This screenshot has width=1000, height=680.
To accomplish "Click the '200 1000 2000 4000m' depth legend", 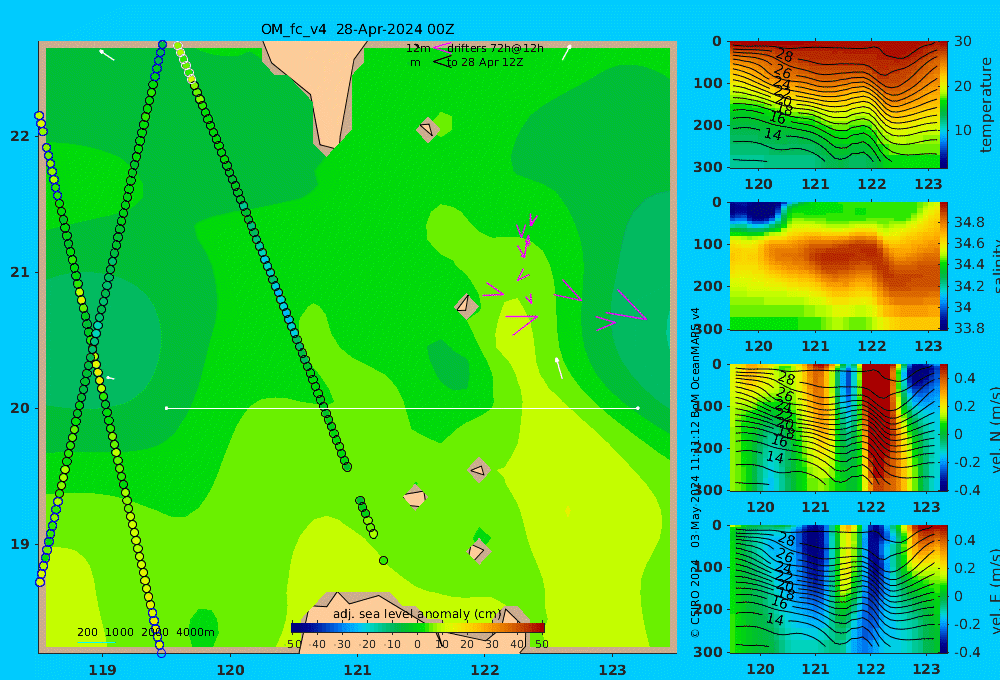I will pos(145,632).
